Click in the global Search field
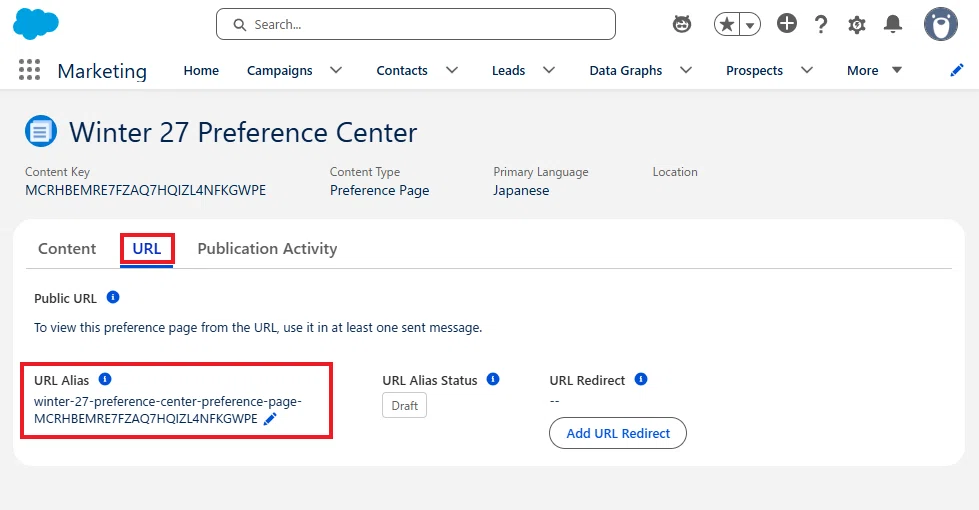This screenshot has width=979, height=510. click(x=416, y=24)
